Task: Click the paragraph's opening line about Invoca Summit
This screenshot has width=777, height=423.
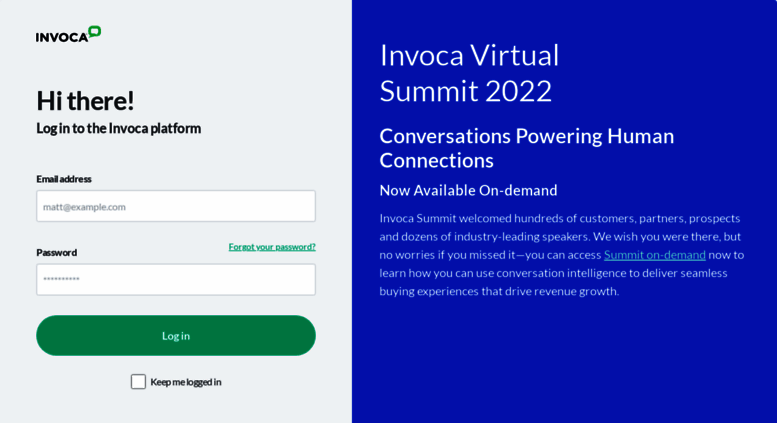Action: click(x=560, y=218)
